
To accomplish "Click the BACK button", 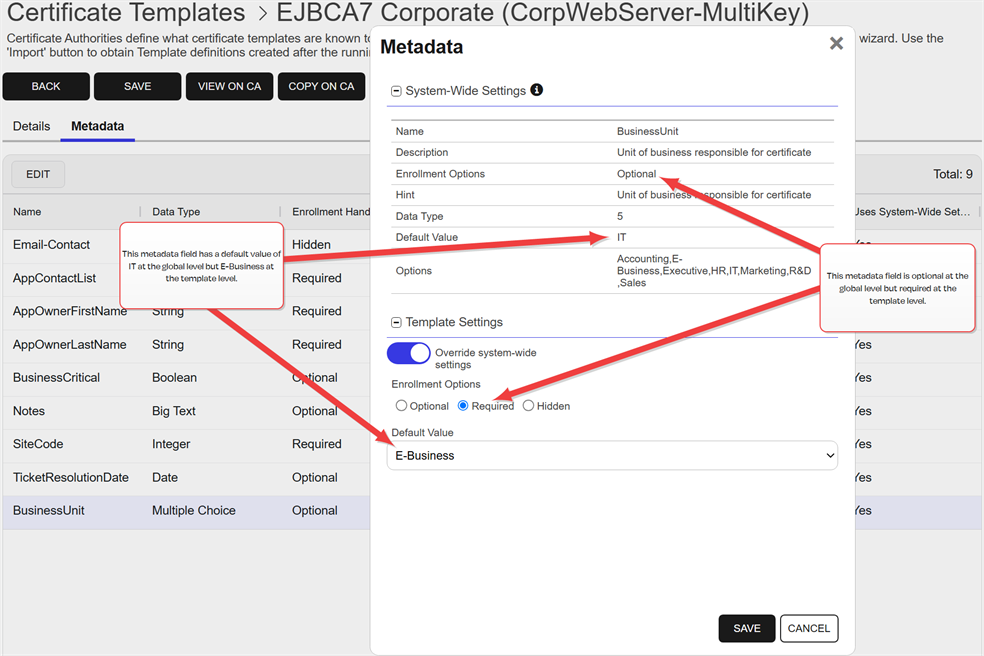I will (46, 87).
